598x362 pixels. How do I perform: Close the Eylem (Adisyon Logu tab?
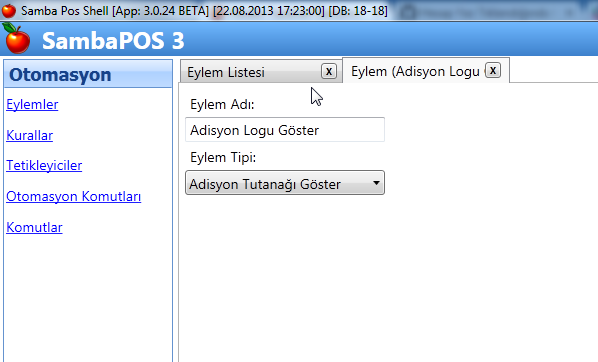click(x=493, y=70)
